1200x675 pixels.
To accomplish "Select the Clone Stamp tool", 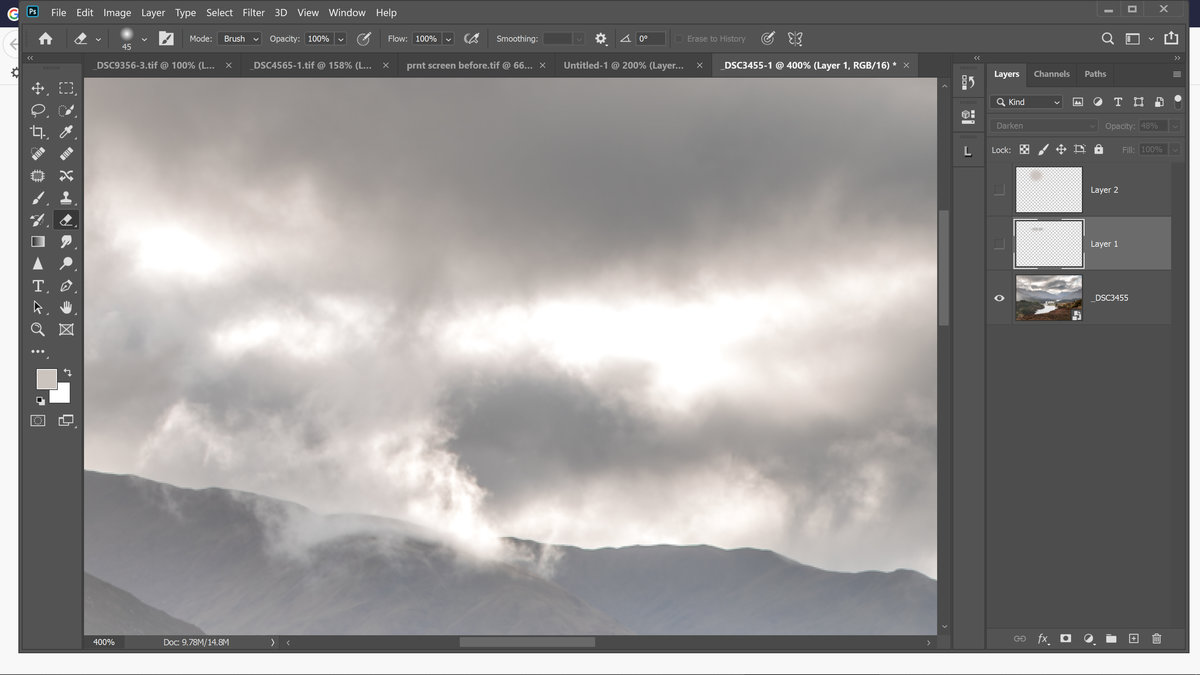I will 66,198.
